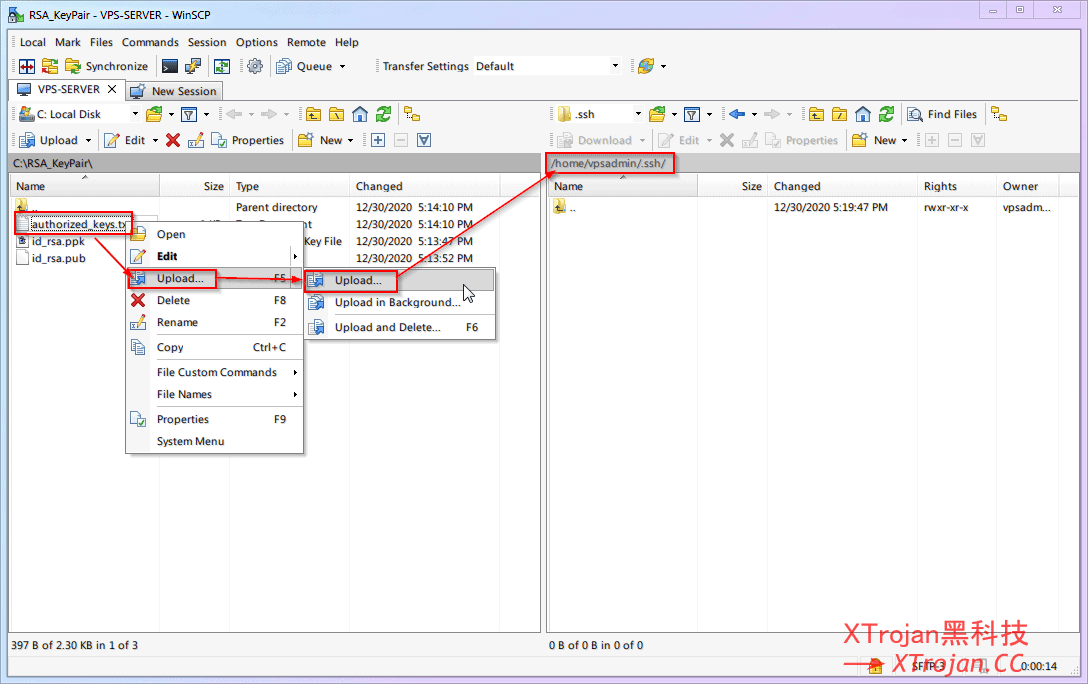Image resolution: width=1088 pixels, height=684 pixels.
Task: Close the VPS-SERVER session tab
Action: 112,89
